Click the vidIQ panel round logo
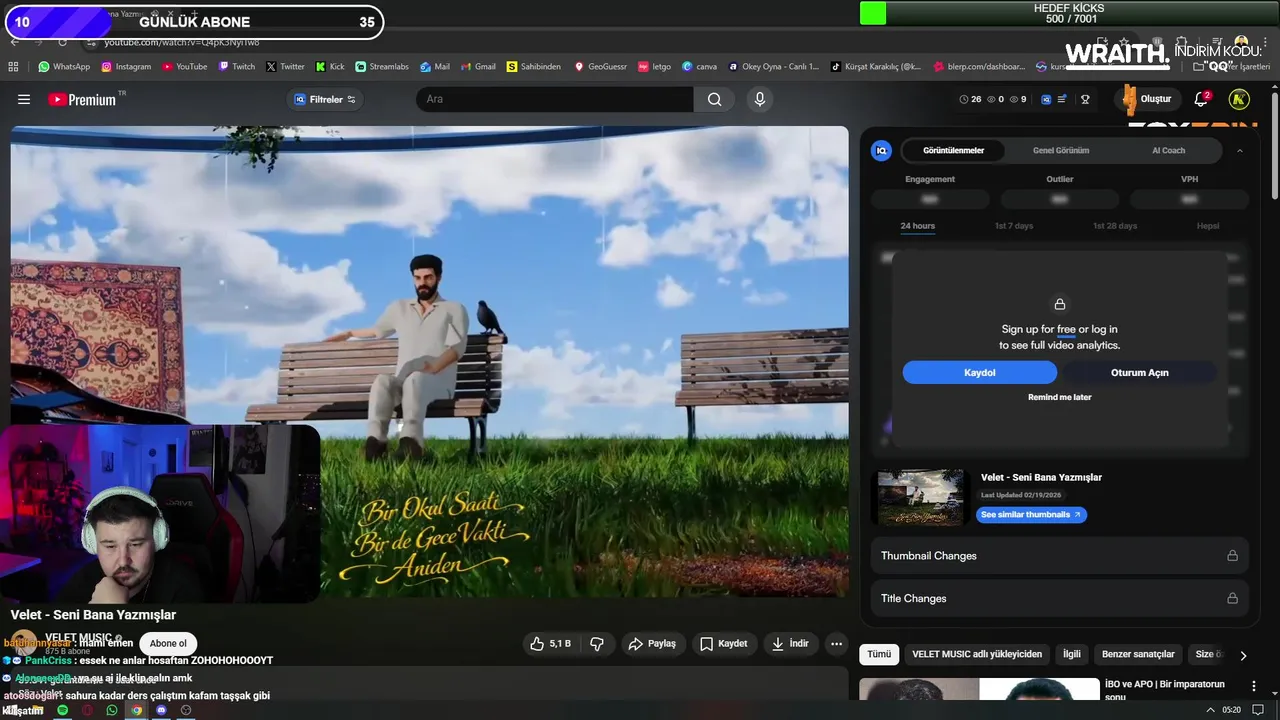 (x=881, y=150)
